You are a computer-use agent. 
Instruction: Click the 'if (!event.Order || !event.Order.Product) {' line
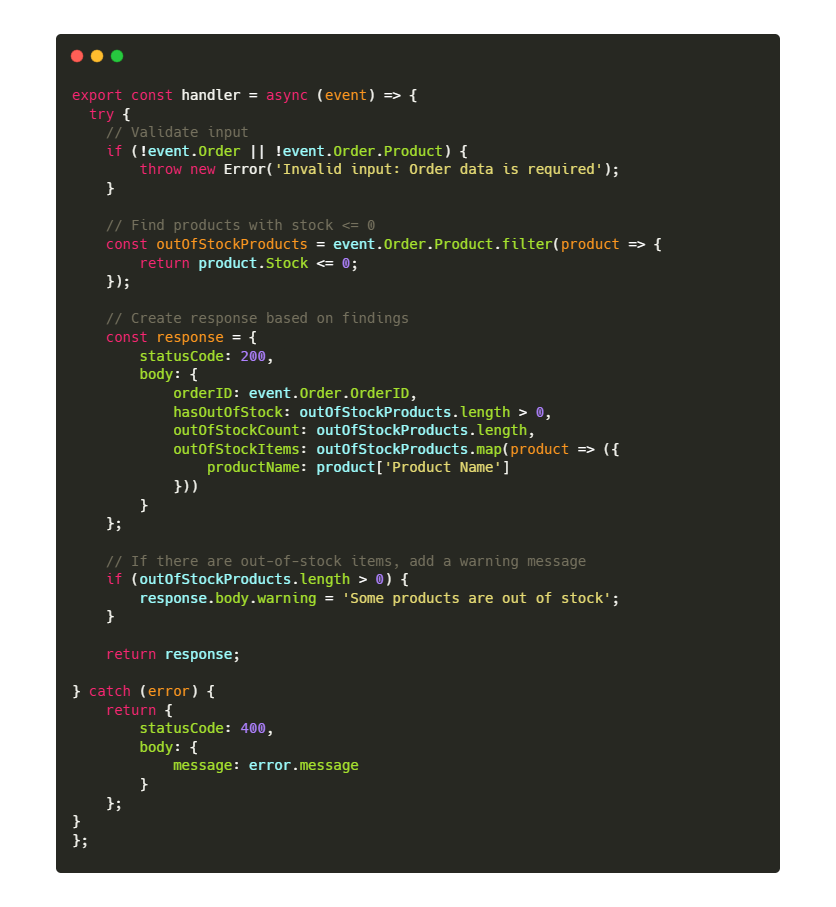286,151
